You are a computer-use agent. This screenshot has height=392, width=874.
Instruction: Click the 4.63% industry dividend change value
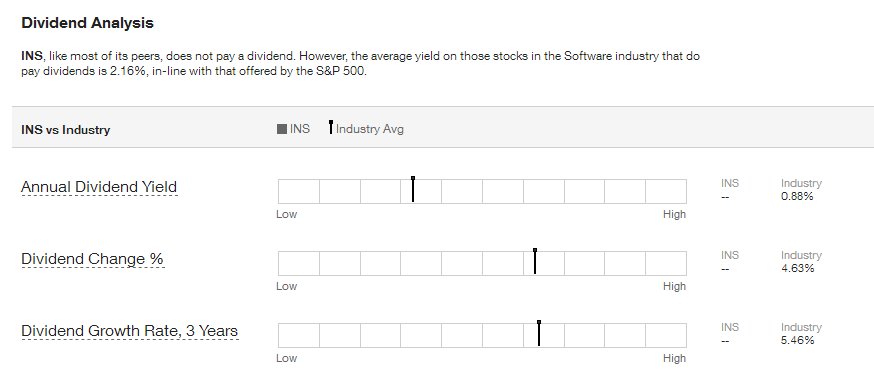(798, 268)
